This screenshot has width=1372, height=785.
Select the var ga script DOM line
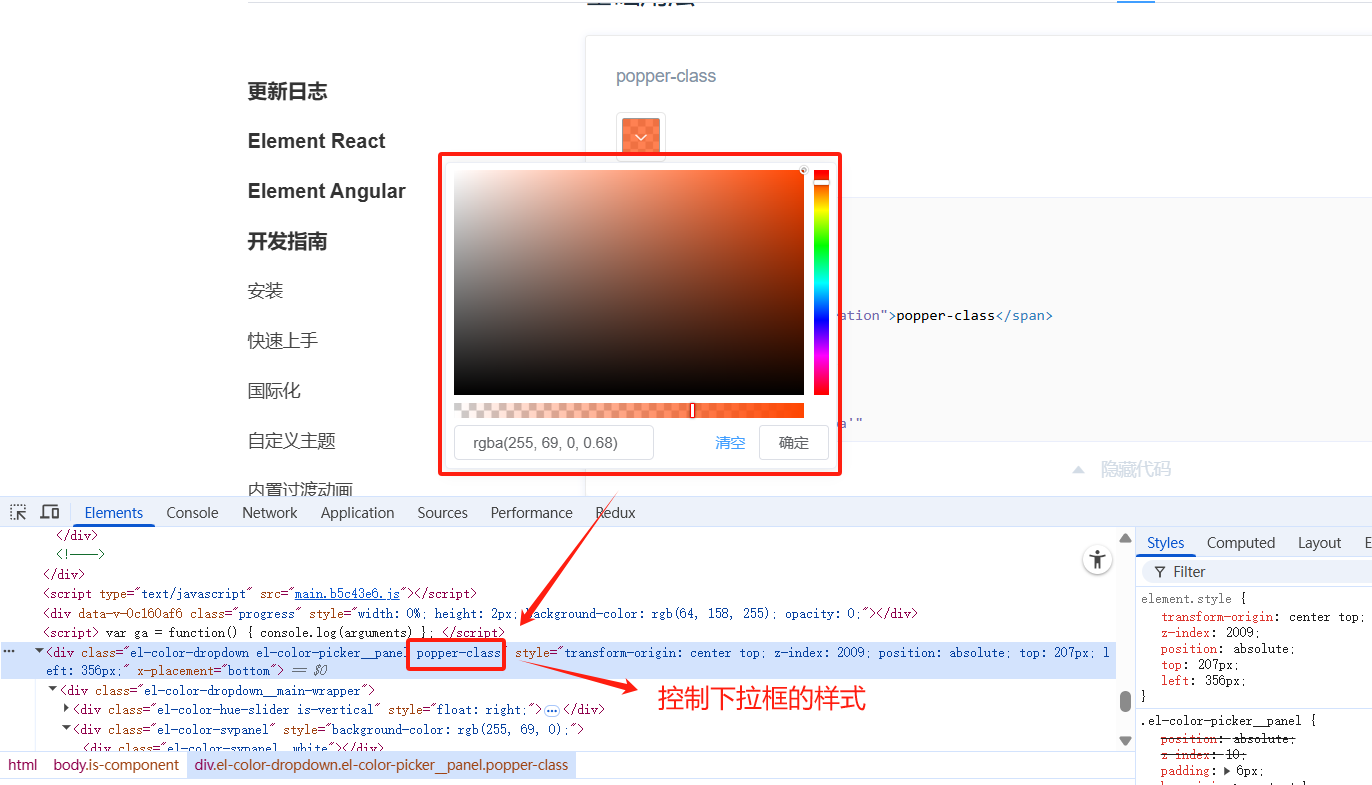(272, 632)
